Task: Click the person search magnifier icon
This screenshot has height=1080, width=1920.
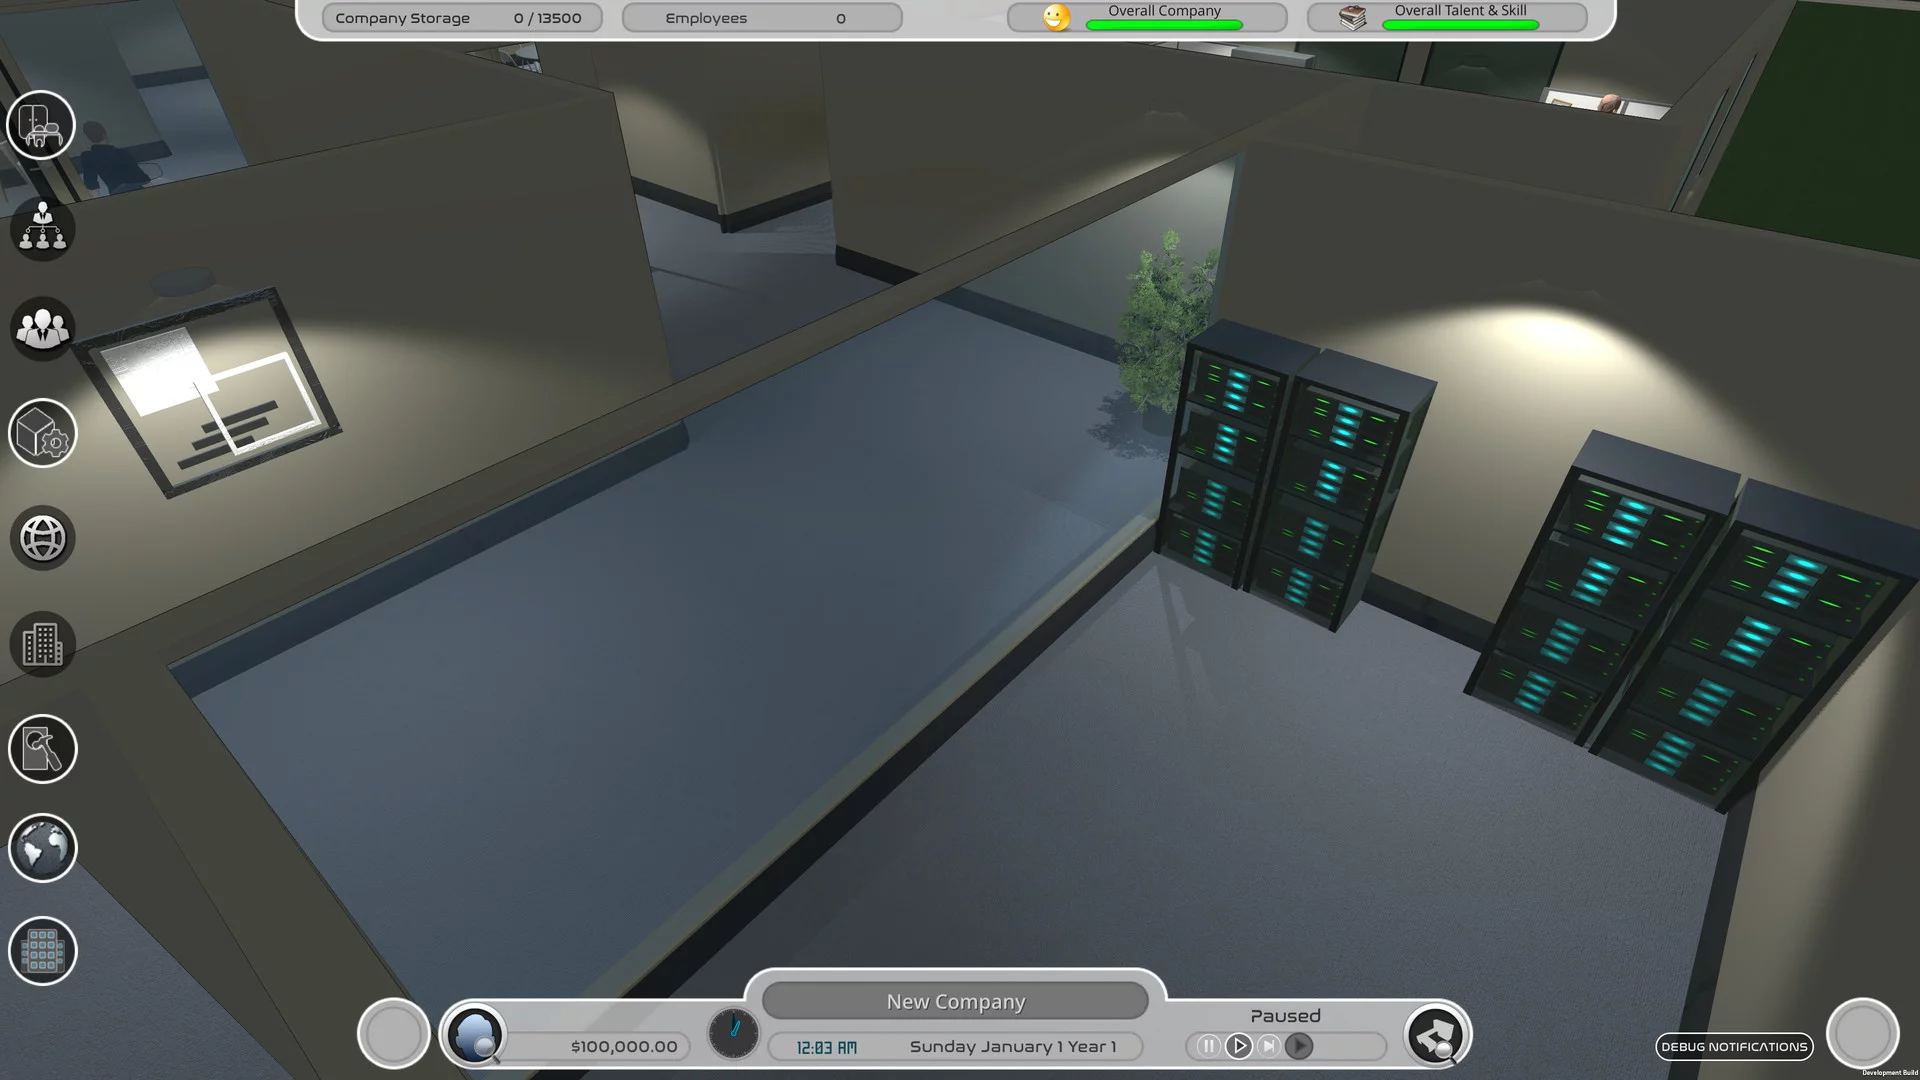Action: pos(474,1035)
